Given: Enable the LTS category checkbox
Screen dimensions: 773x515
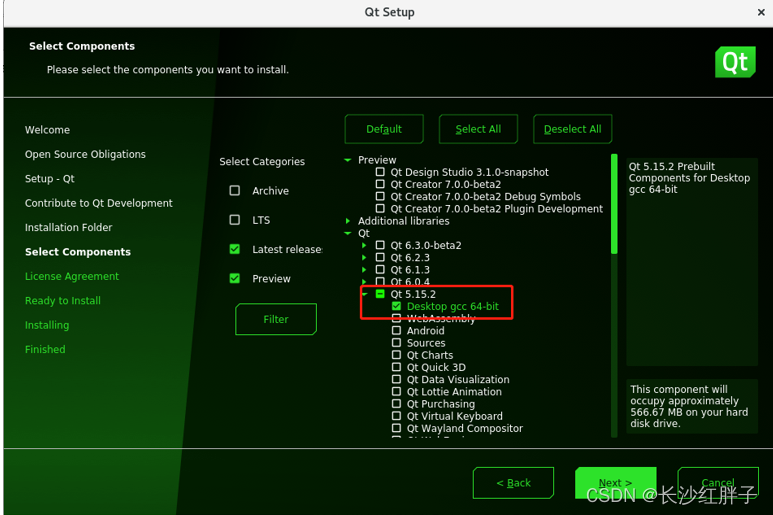Looking at the screenshot, I should click(235, 220).
